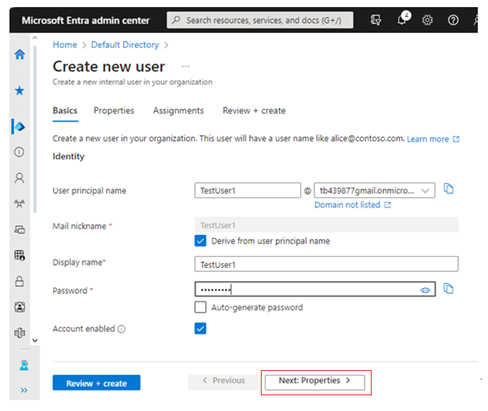Switch to the Assignments tab
The height and width of the screenshot is (411, 488).
pos(178,111)
